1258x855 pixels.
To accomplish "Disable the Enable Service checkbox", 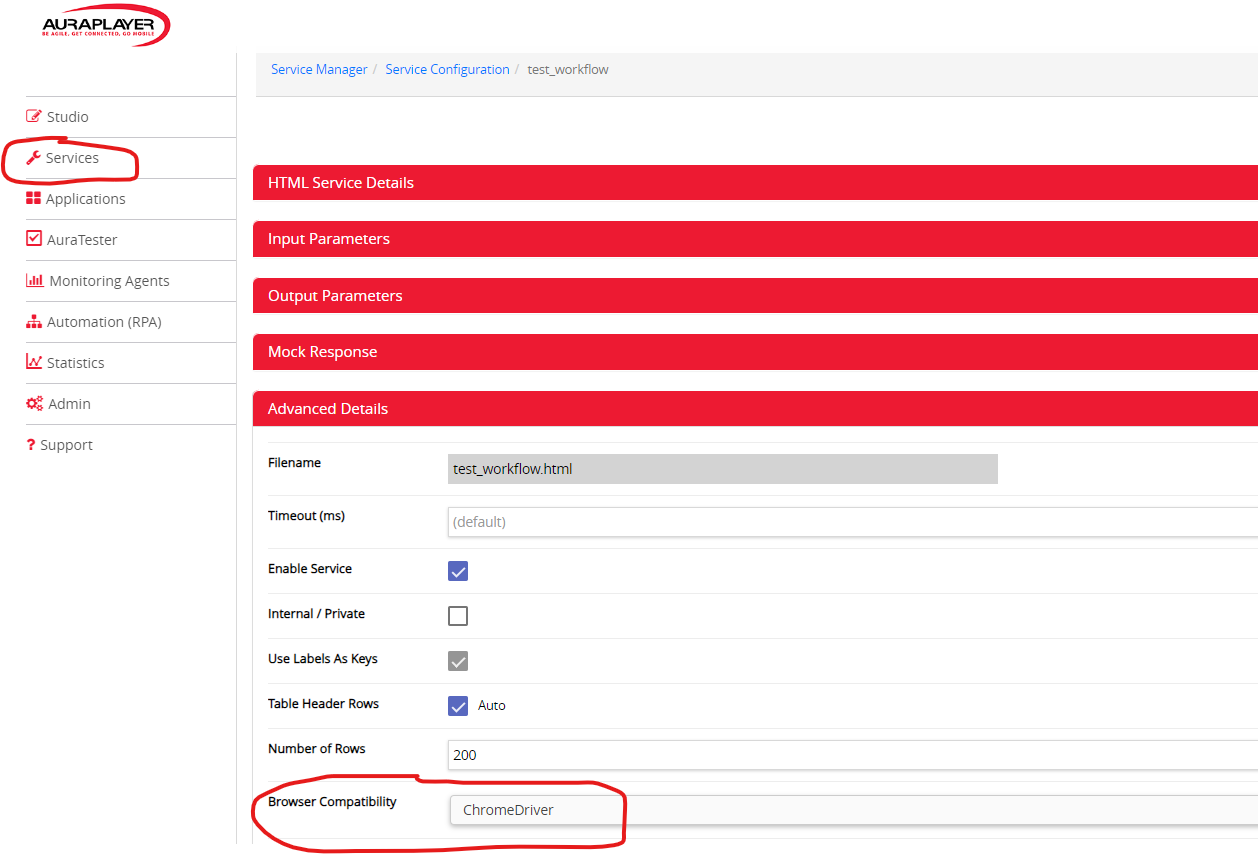I will (458, 571).
